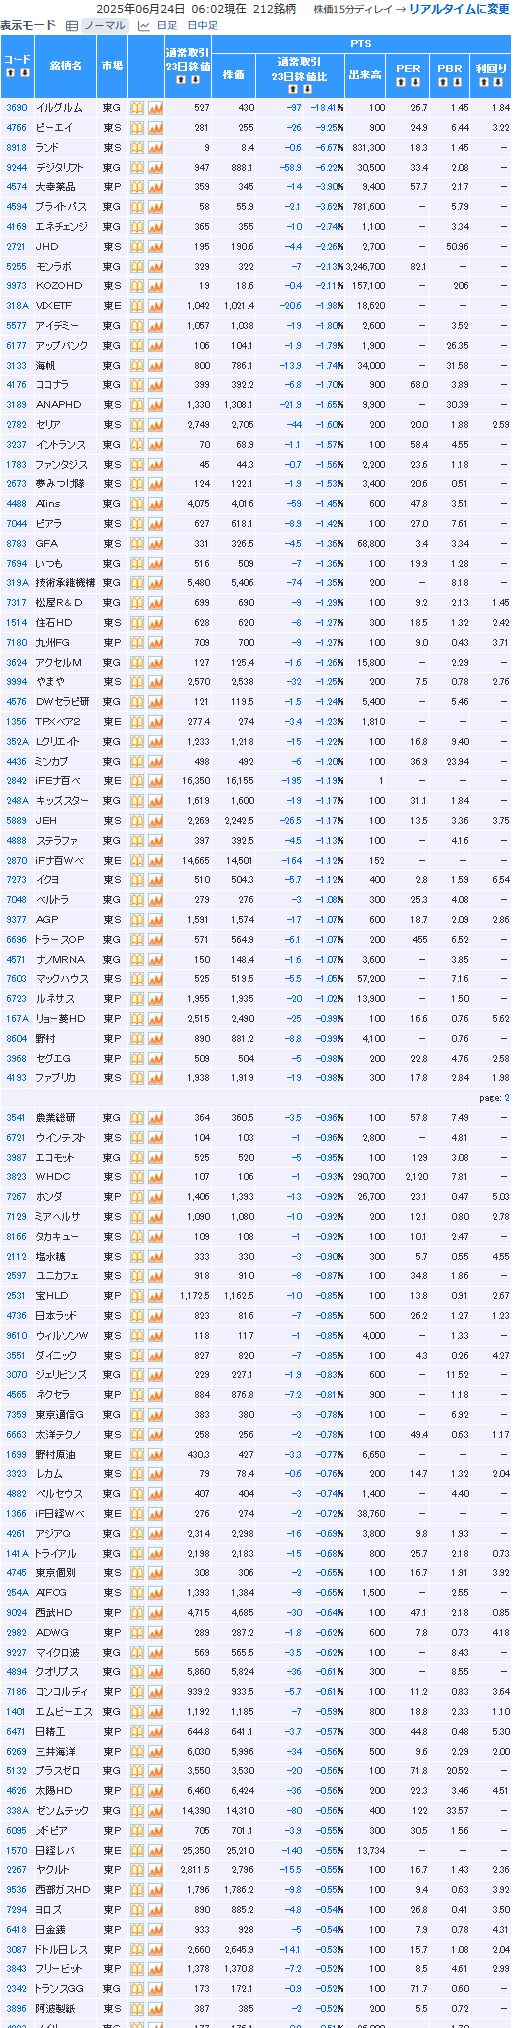Screen dimensions: 520x2028
Task: Select the ランド stock name cell
Action: pyautogui.click(x=65, y=148)
